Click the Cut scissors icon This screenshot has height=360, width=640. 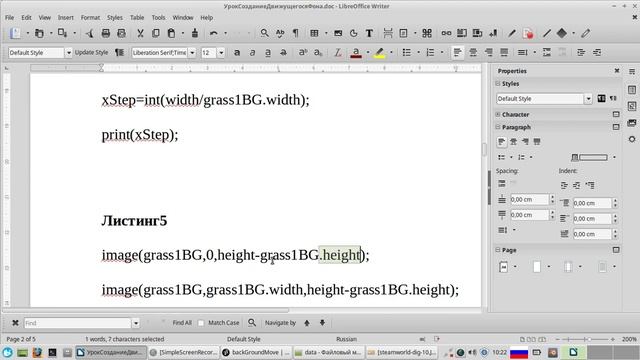coord(140,33)
